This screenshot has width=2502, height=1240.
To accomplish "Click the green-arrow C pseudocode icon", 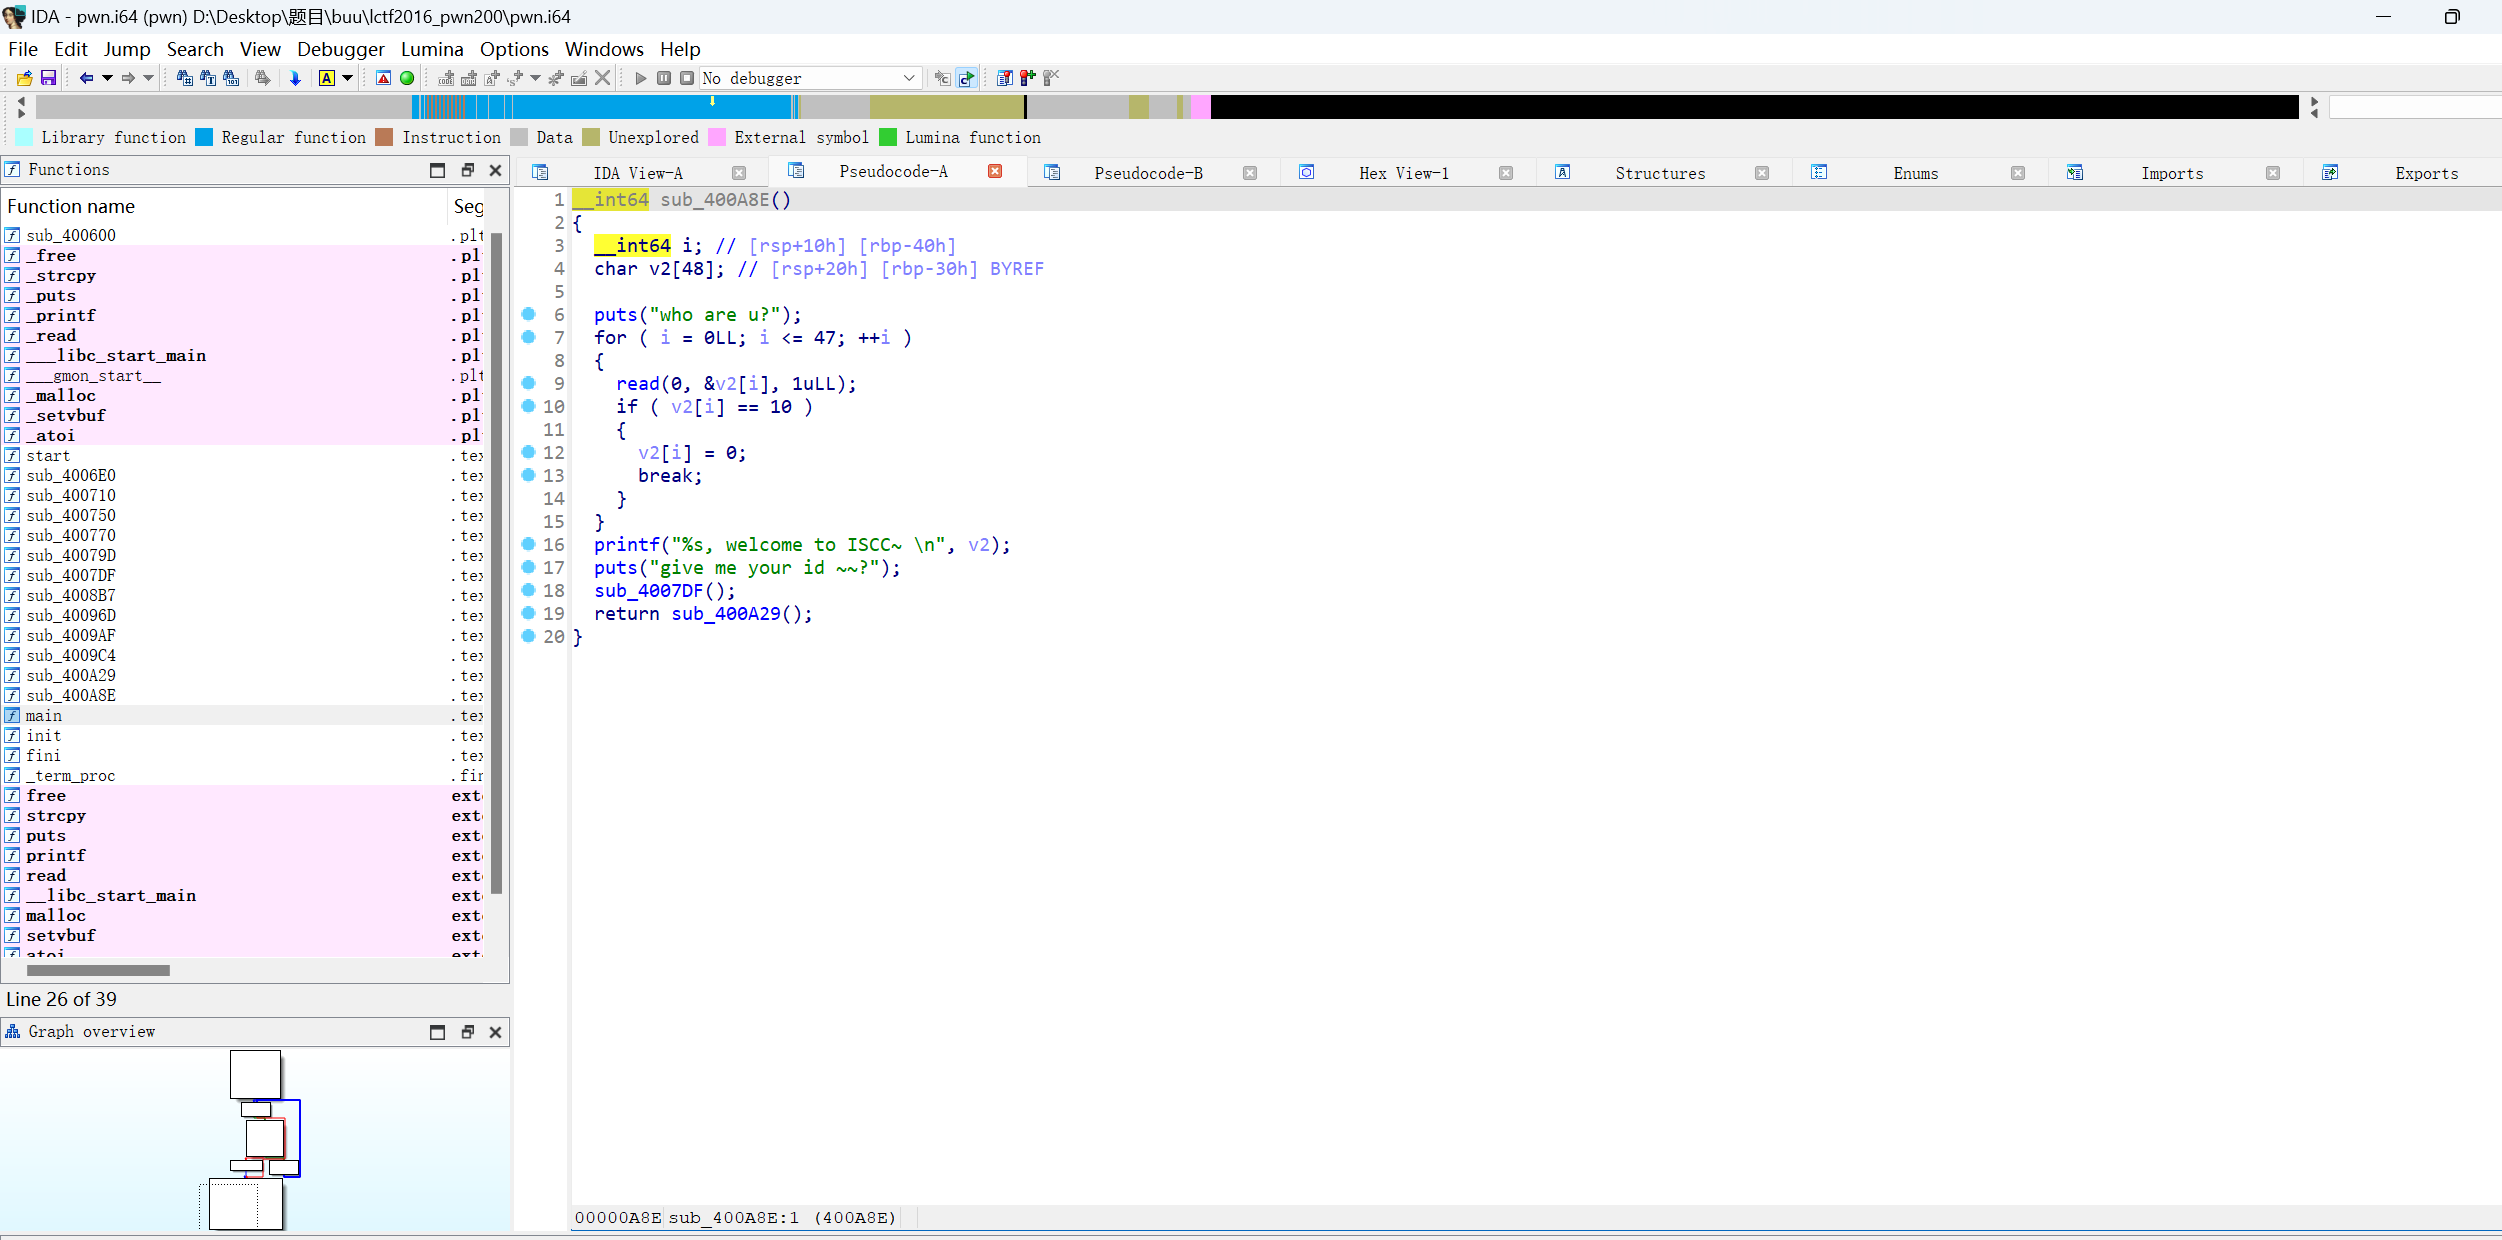I will coord(966,78).
